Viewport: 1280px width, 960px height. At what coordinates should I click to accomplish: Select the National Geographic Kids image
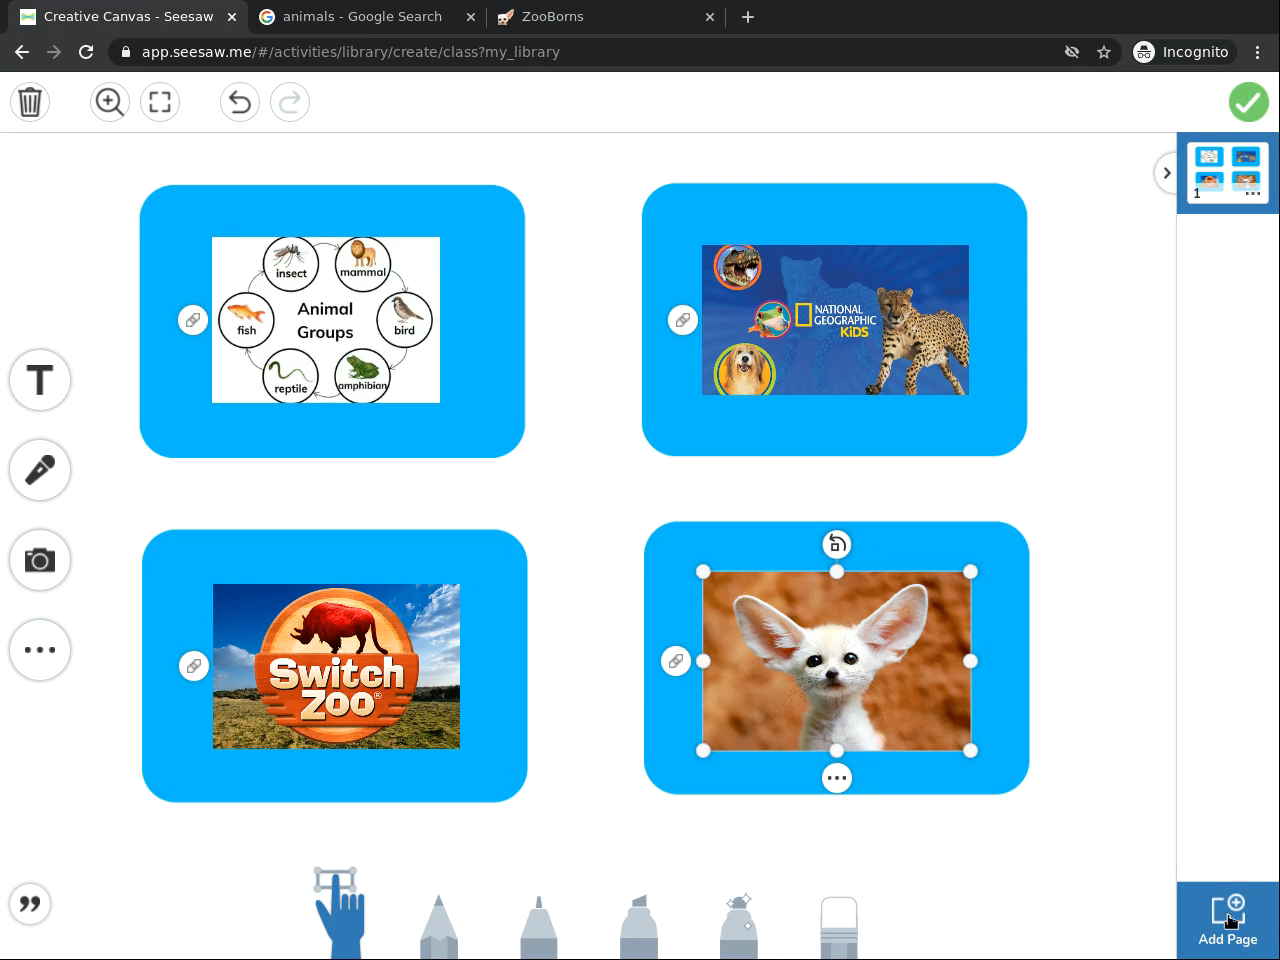835,320
